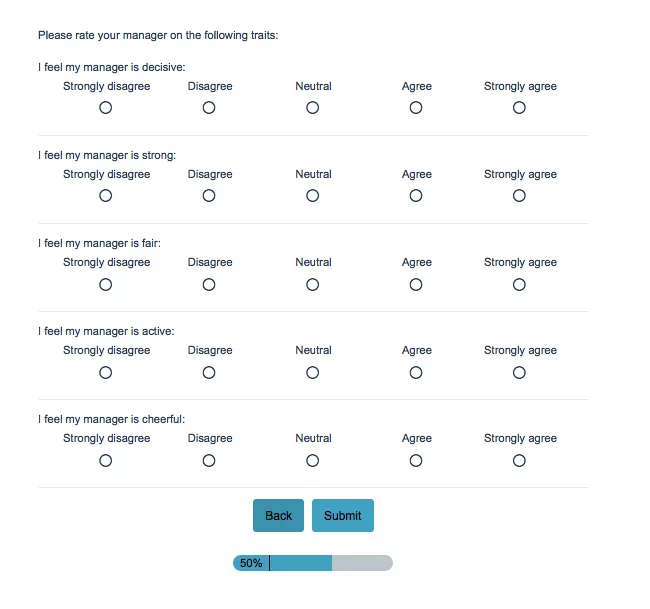Select Strongly disagree for manager is decisive

[x=106, y=108]
